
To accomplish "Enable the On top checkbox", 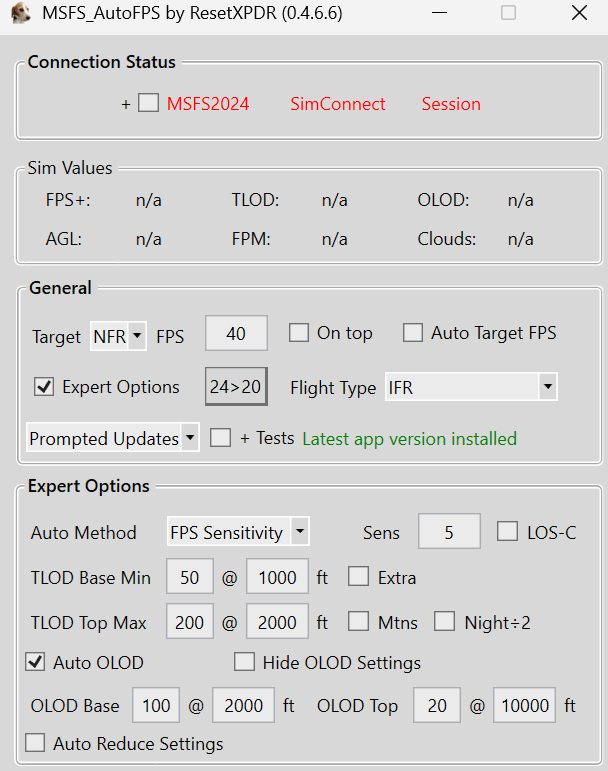I will click(x=299, y=333).
